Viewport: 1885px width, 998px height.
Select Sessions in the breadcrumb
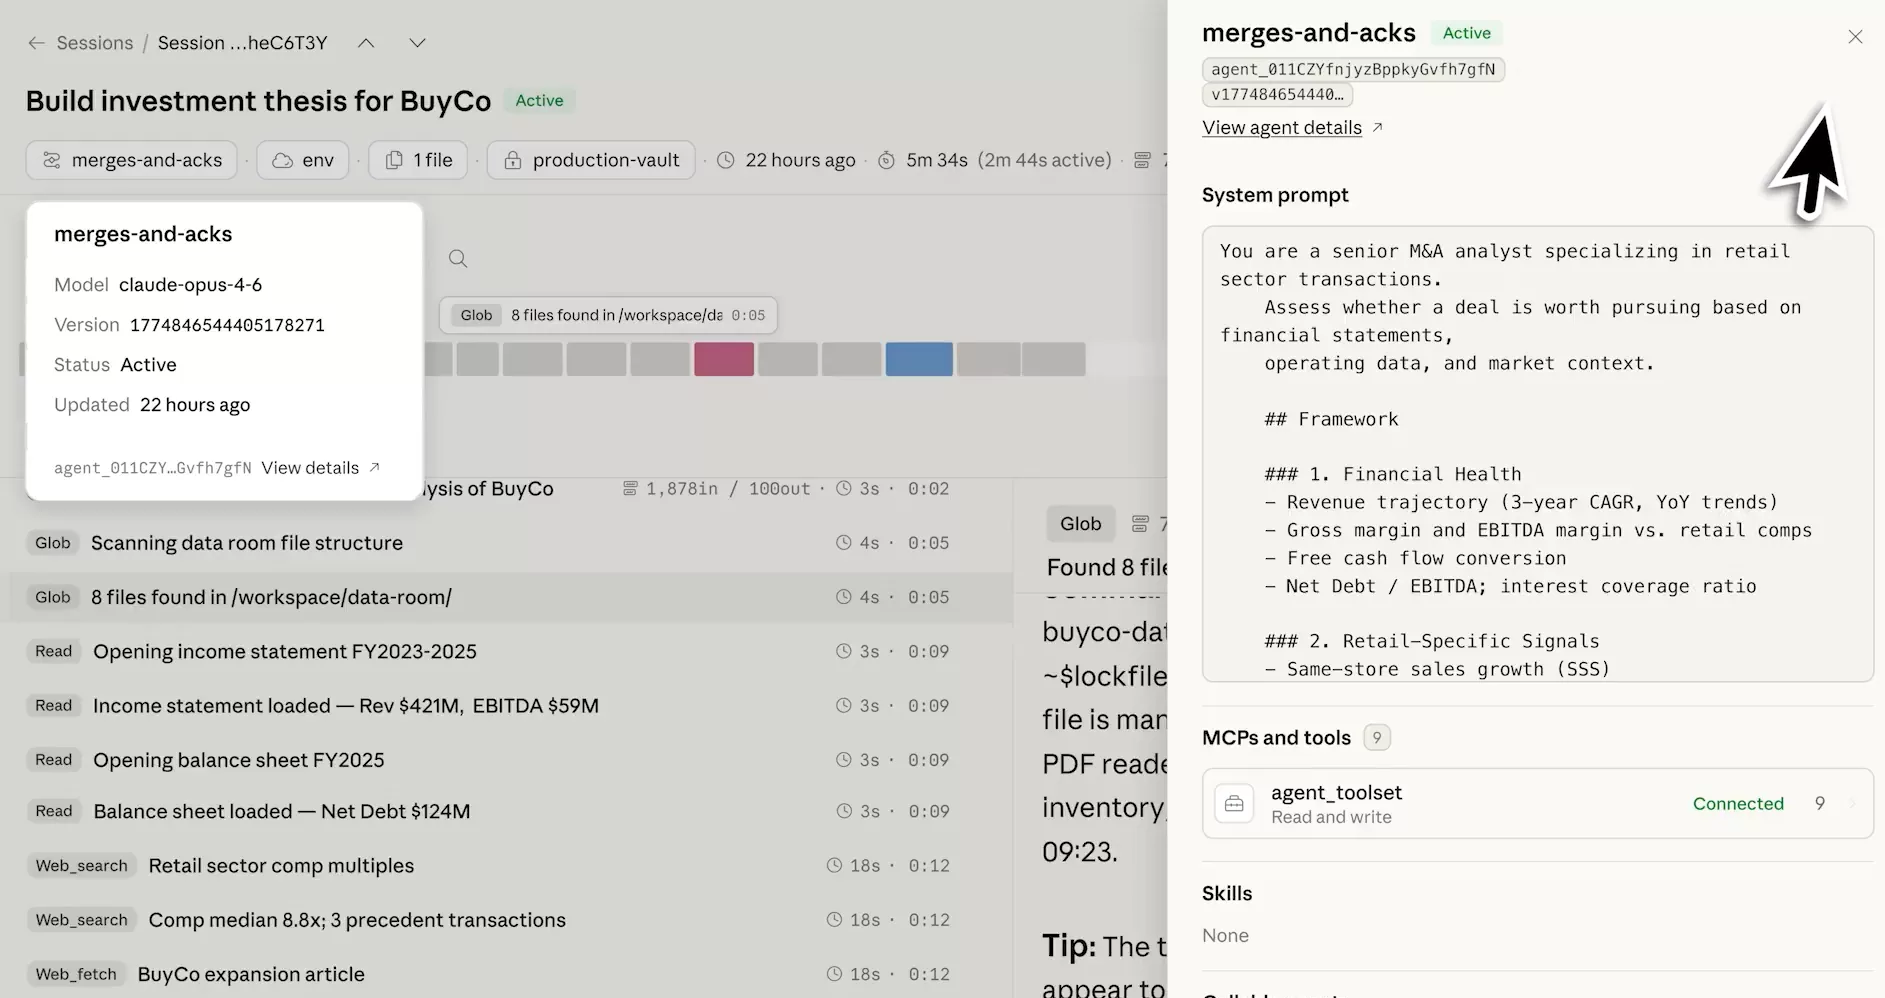pos(94,42)
